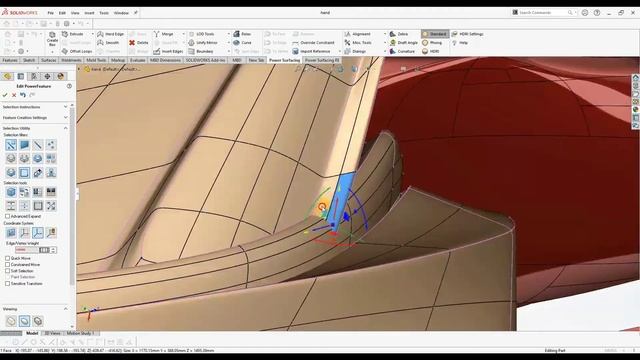640x360 pixels.
Task: Open the Alignment dropdown arrow
Action: point(384,34)
